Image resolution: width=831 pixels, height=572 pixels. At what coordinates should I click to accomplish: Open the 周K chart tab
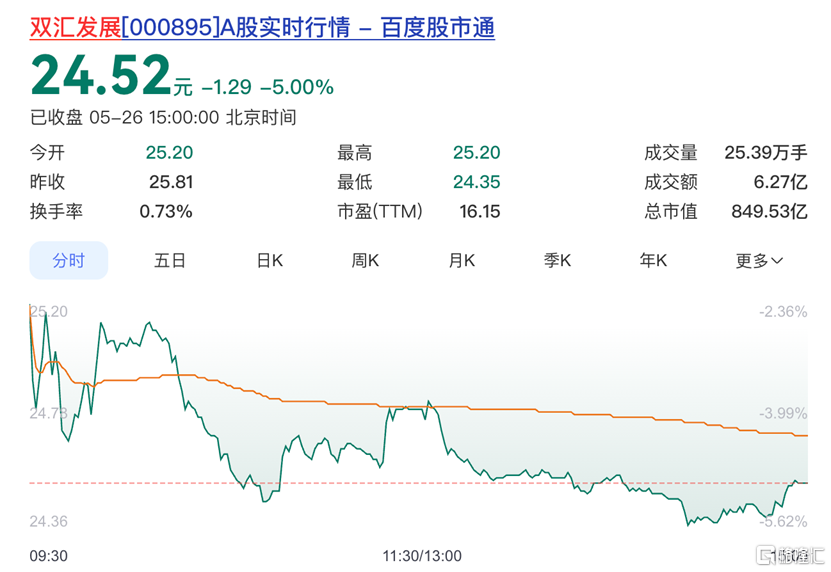coord(365,260)
